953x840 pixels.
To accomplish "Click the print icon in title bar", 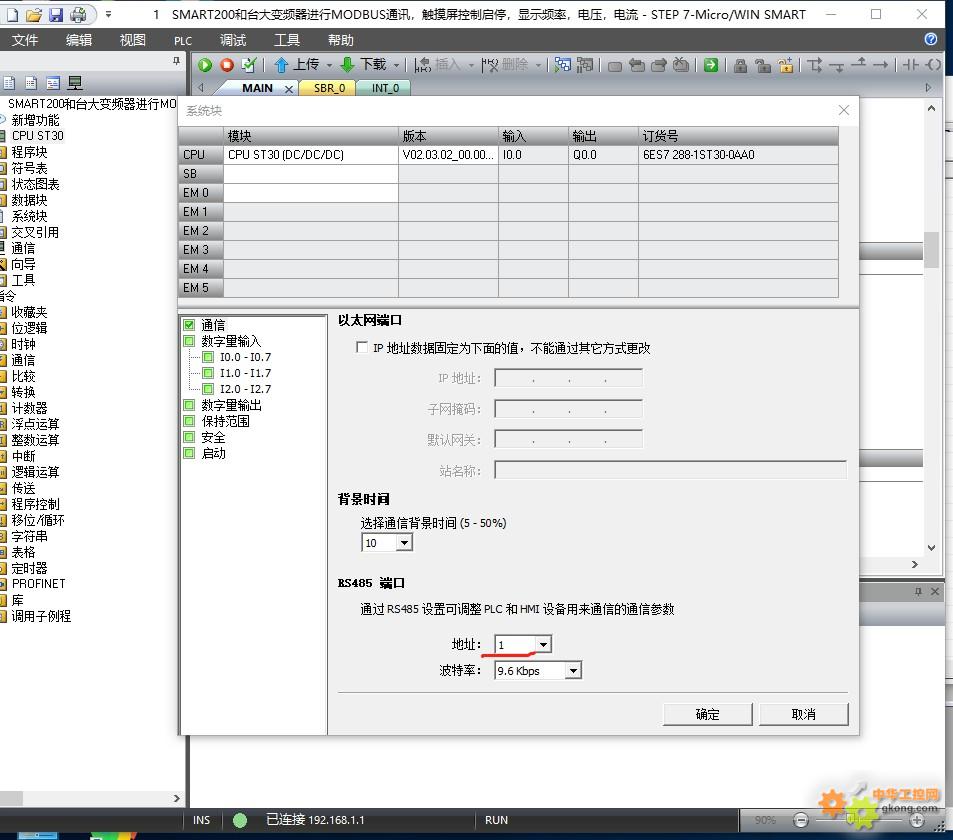I will [x=78, y=15].
